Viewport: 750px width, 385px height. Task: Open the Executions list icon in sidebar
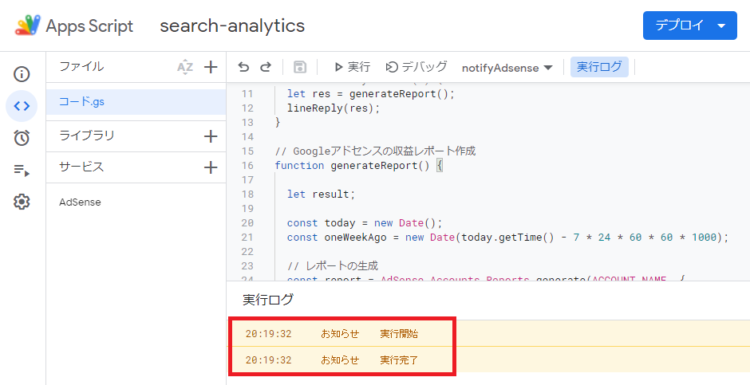(x=22, y=170)
